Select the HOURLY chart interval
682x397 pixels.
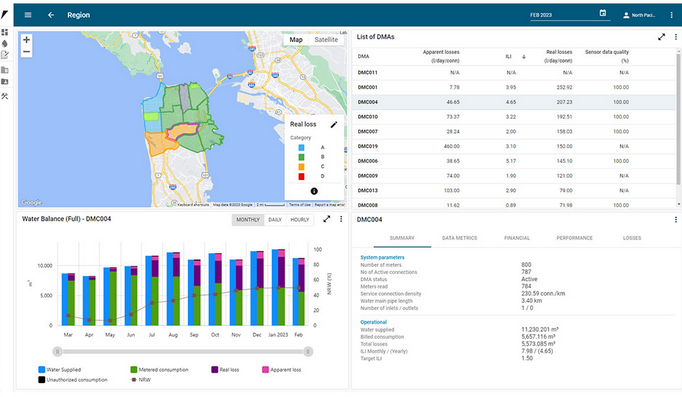[300, 220]
